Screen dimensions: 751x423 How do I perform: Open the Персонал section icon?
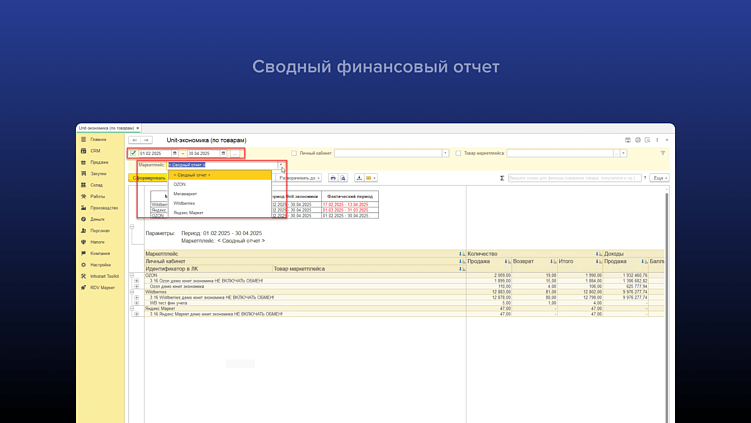pos(83,230)
